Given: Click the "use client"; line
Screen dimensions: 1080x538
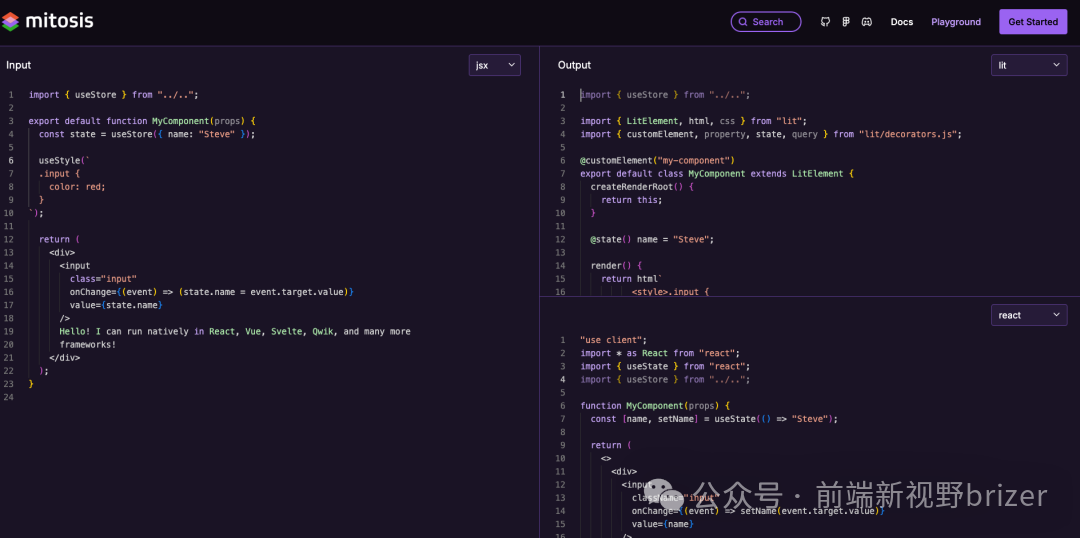Looking at the screenshot, I should (613, 340).
